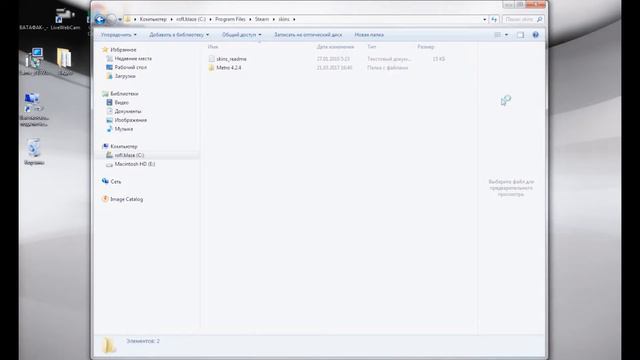Viewport: 640px width, 360px height.
Task: Create a folder with Новая папка
Action: pyautogui.click(x=369, y=35)
